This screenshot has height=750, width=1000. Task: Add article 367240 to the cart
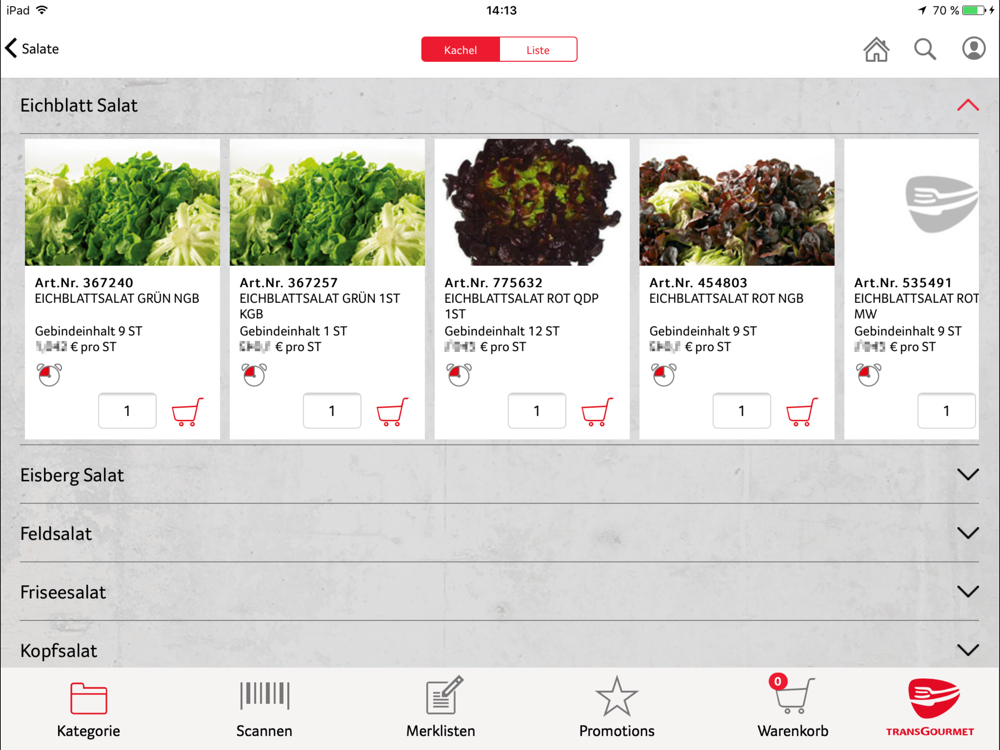188,411
